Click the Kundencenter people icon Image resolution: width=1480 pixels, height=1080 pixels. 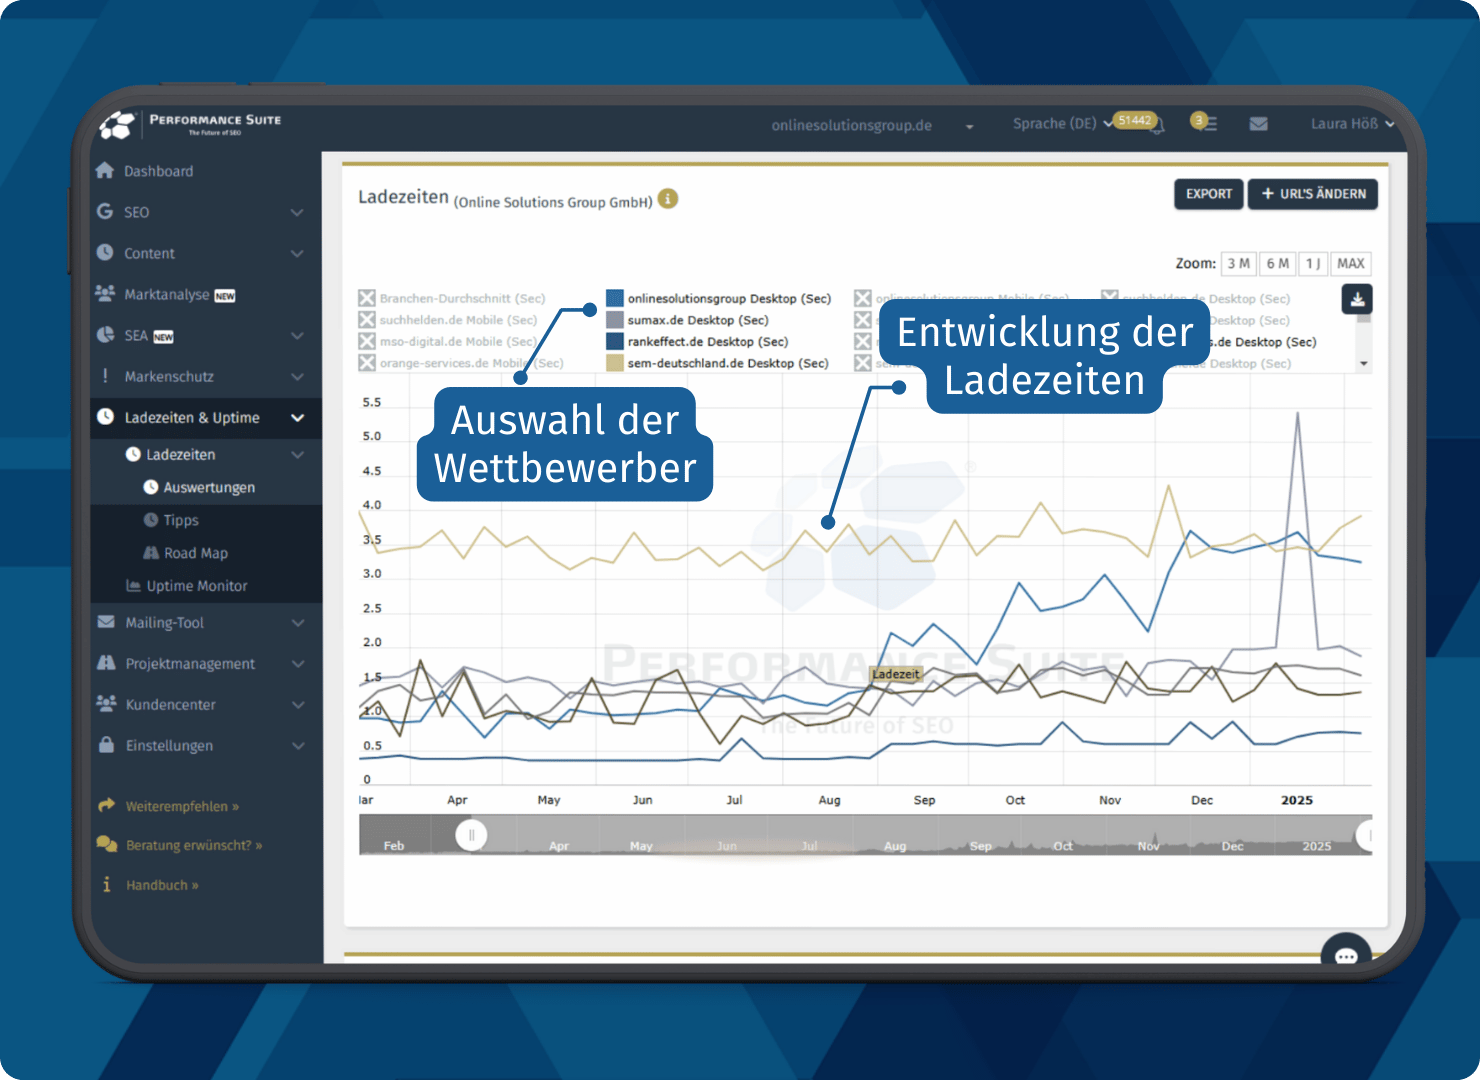(x=106, y=703)
